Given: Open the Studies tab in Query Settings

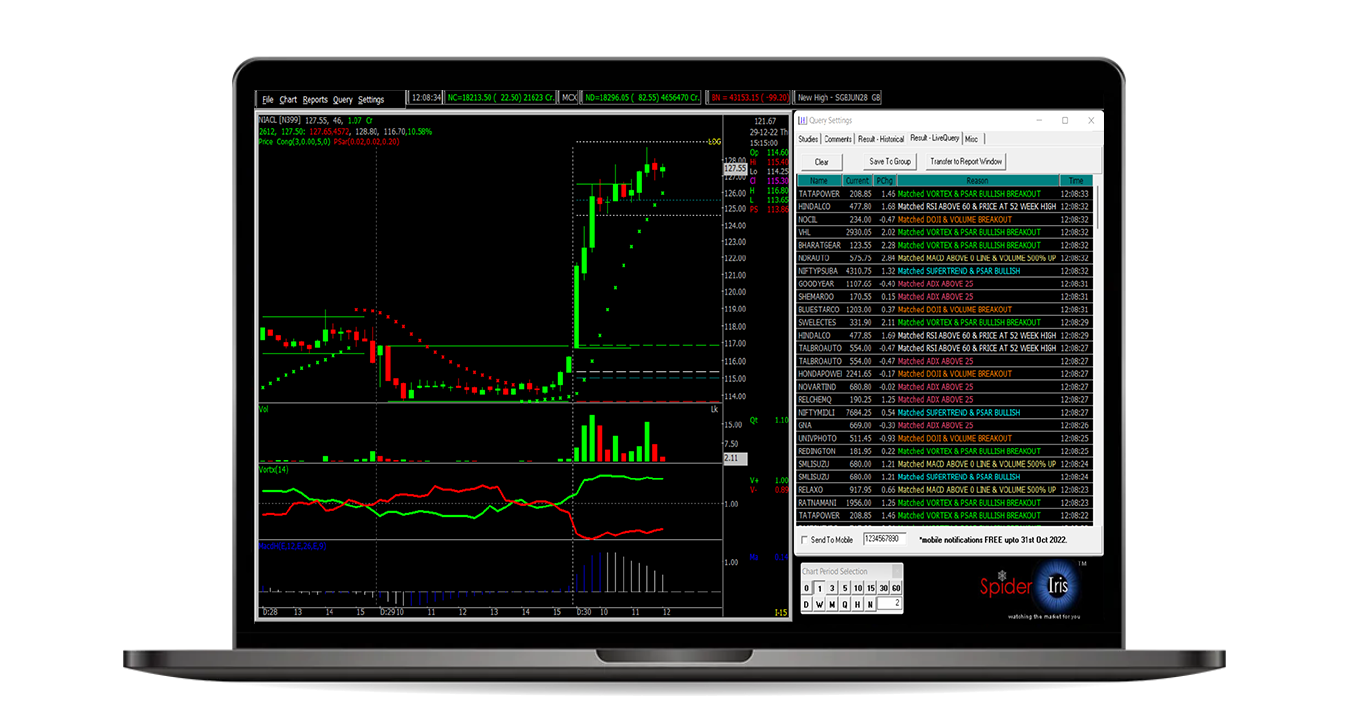Looking at the screenshot, I should 809,139.
